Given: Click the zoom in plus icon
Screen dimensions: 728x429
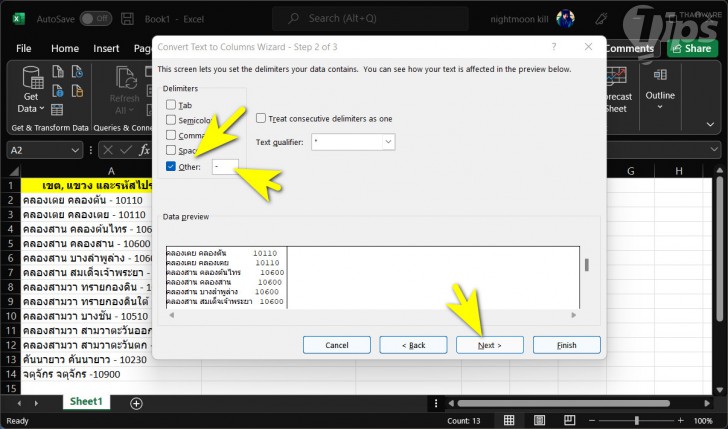Looking at the screenshot, I should (x=680, y=421).
